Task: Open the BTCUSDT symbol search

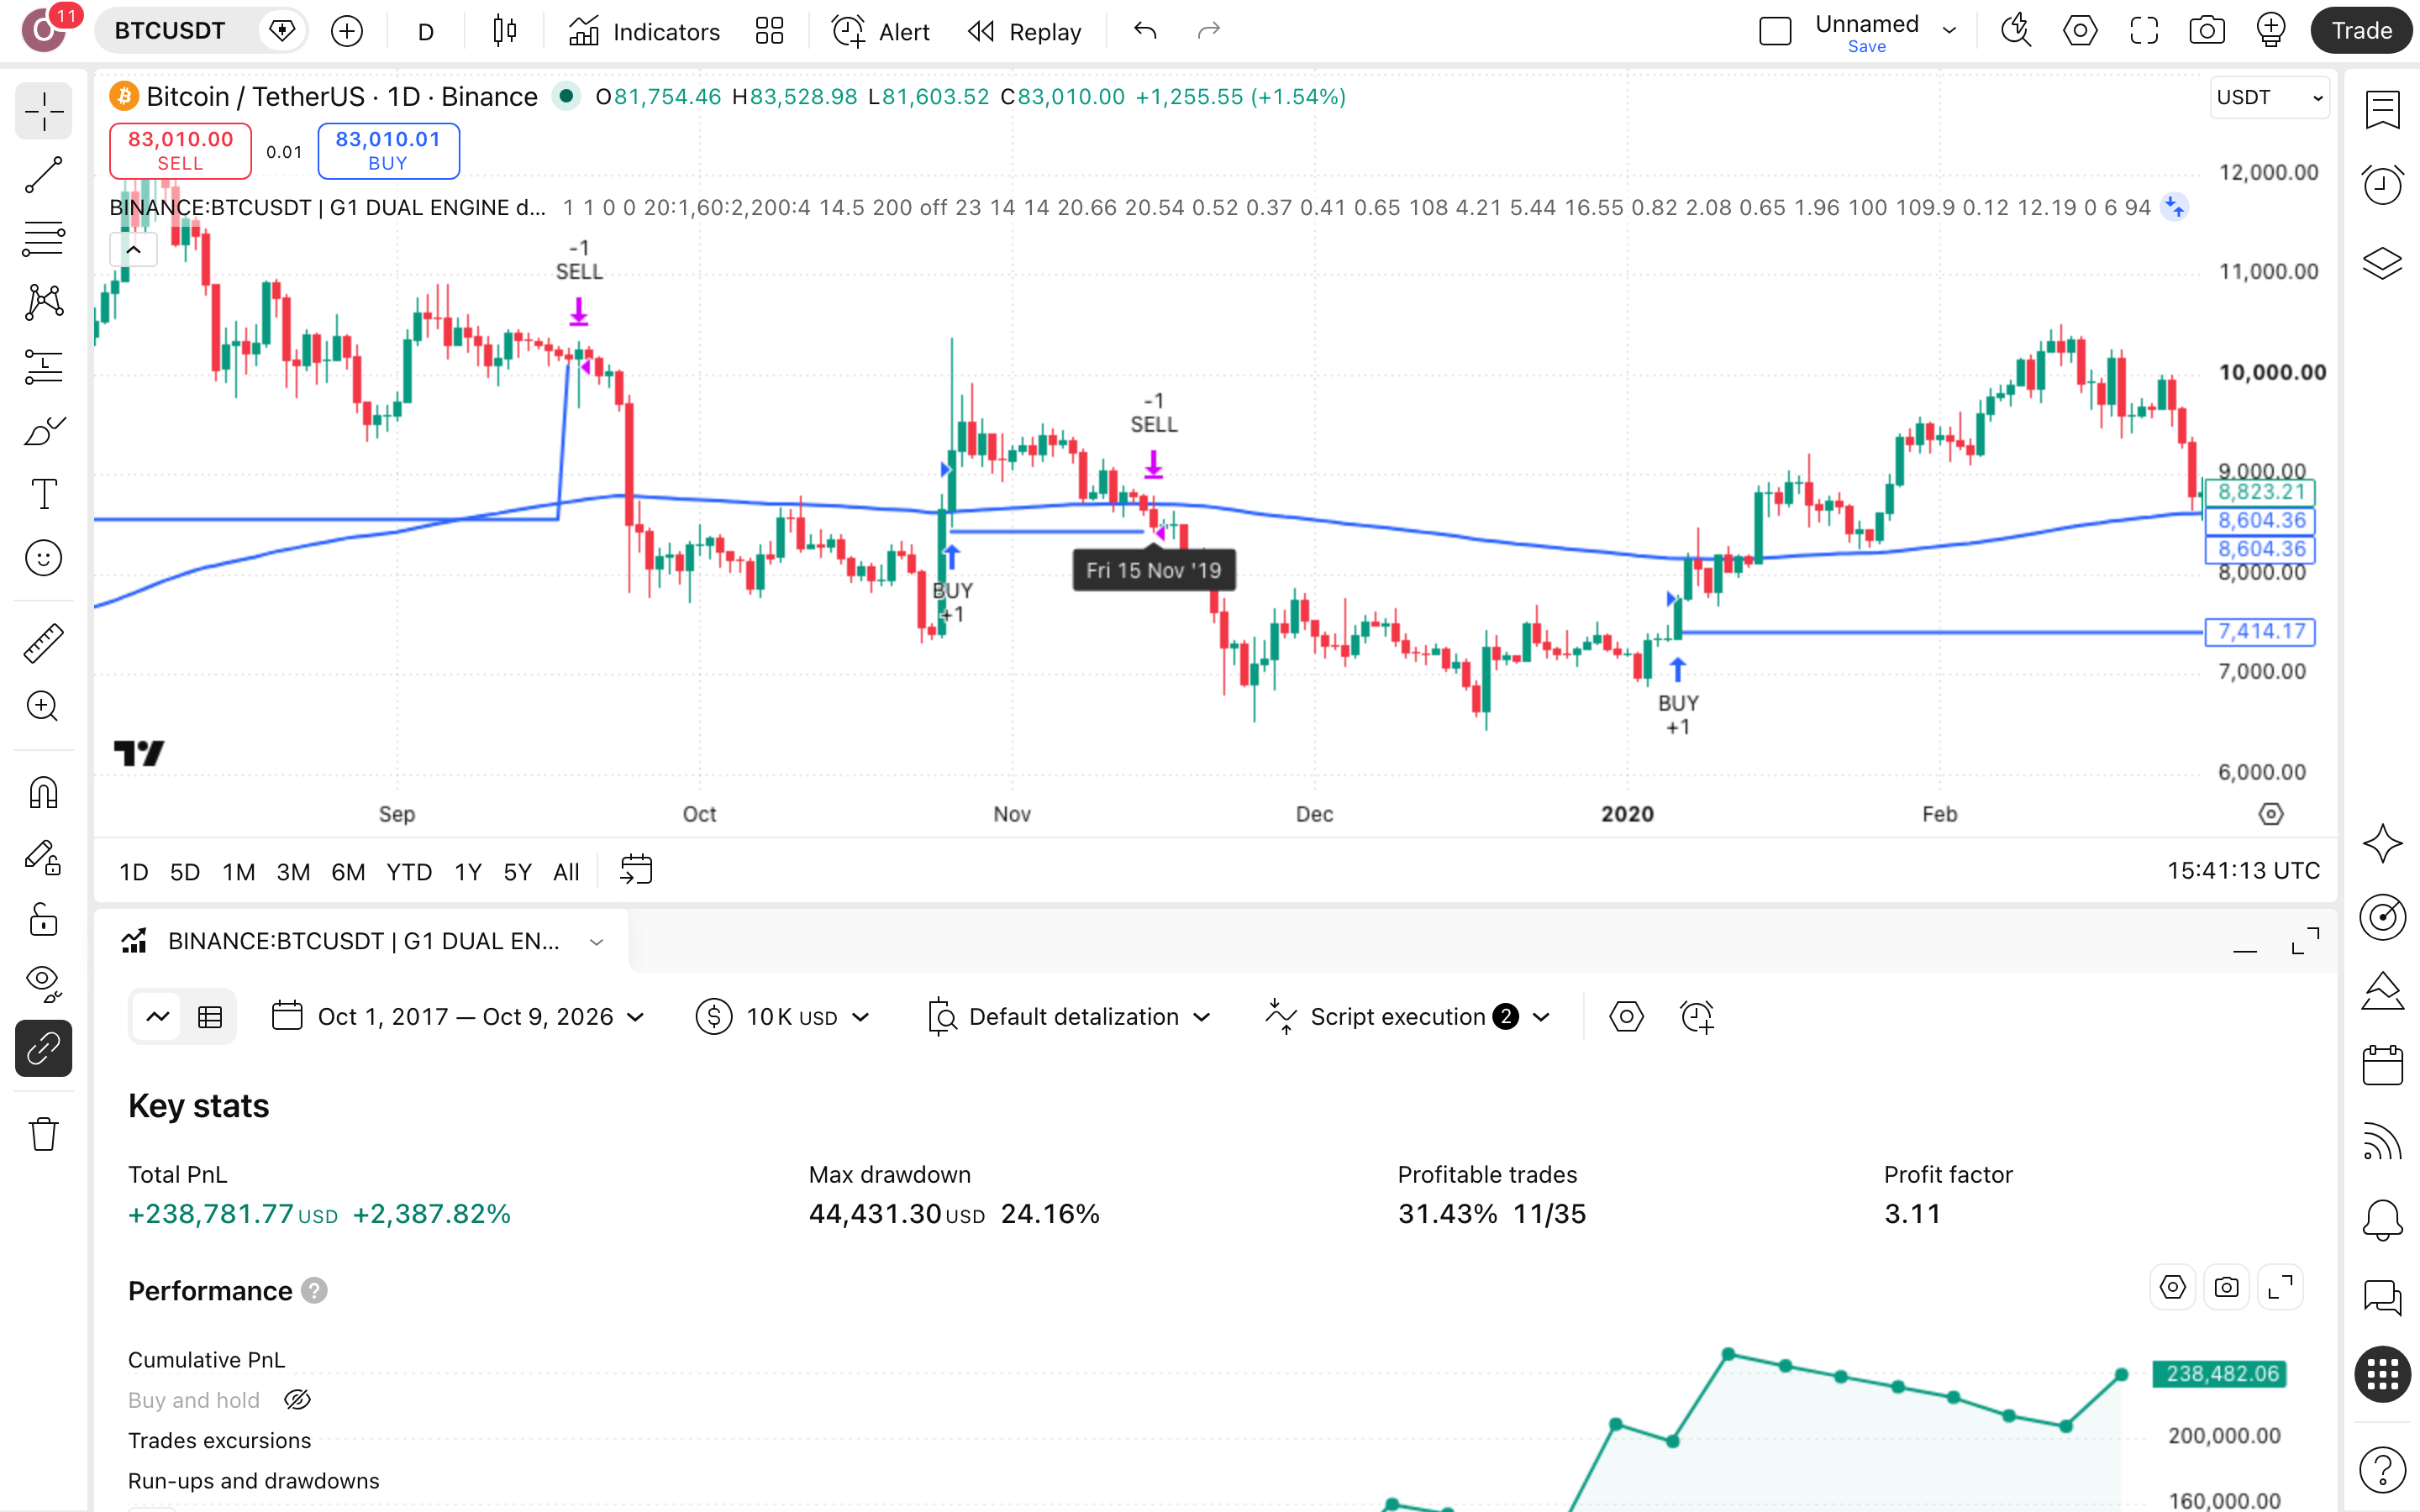Action: 170,31
